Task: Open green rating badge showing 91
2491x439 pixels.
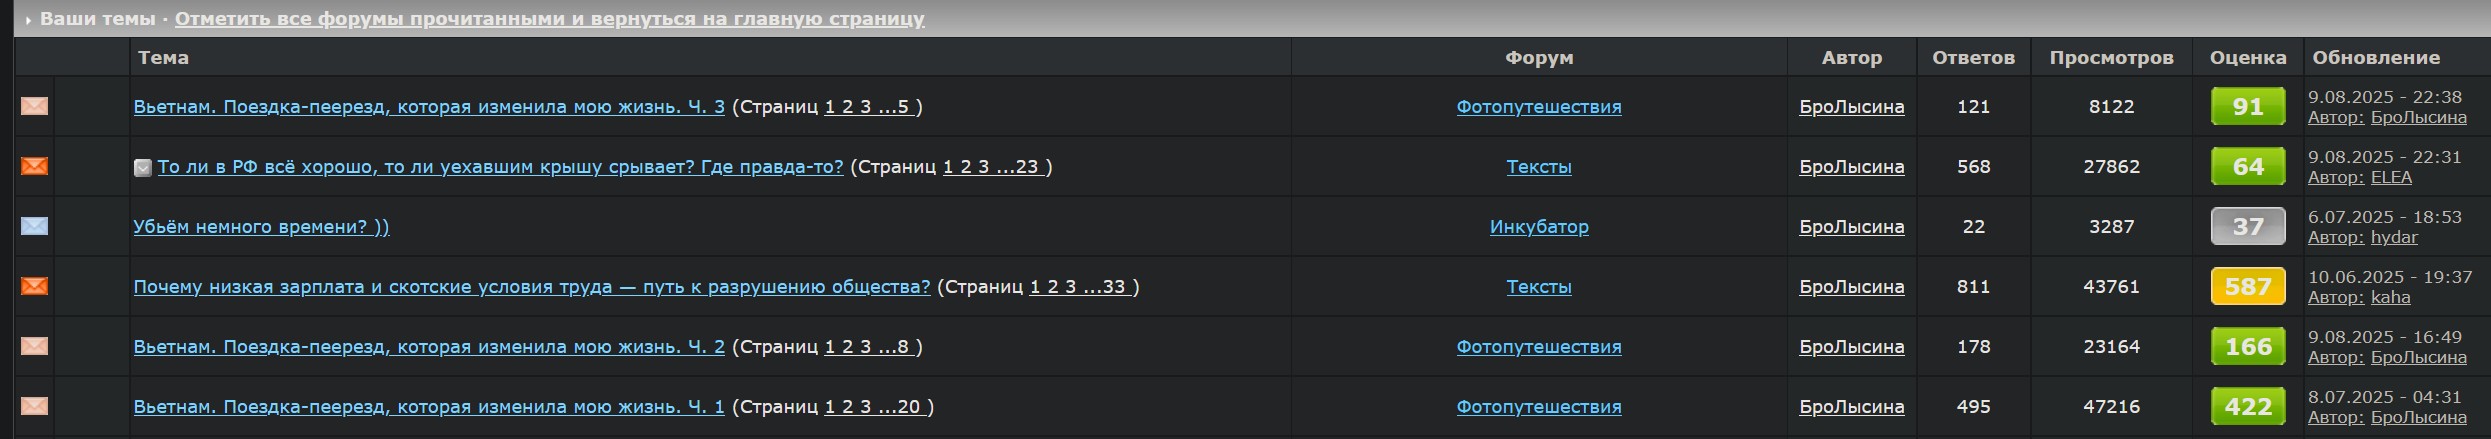Action: click(x=2247, y=106)
